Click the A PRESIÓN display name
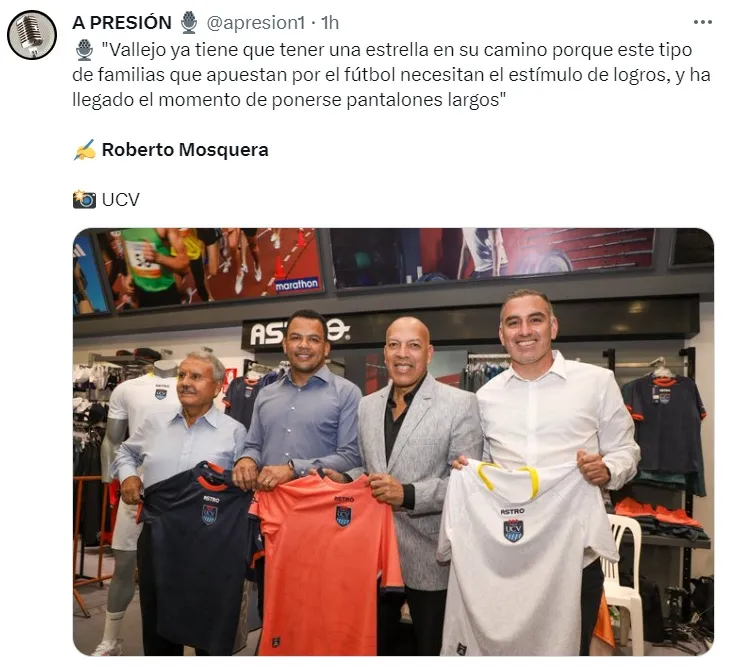 (x=122, y=22)
